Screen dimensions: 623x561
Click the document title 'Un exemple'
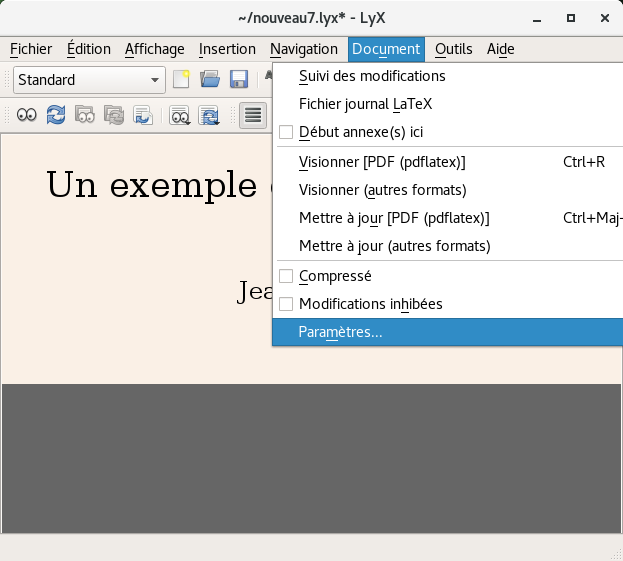click(152, 185)
